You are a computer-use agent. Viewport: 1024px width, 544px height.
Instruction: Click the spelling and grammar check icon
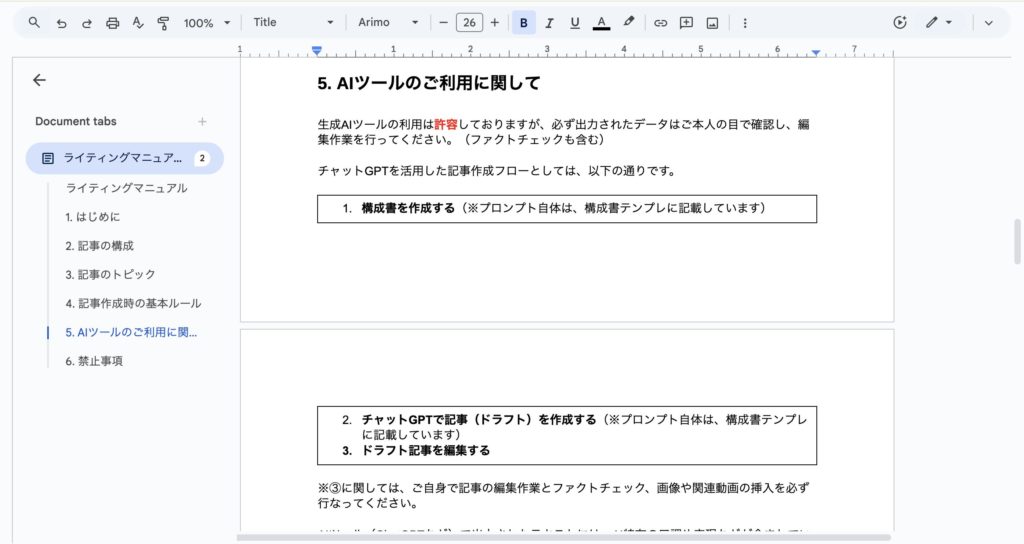(137, 22)
